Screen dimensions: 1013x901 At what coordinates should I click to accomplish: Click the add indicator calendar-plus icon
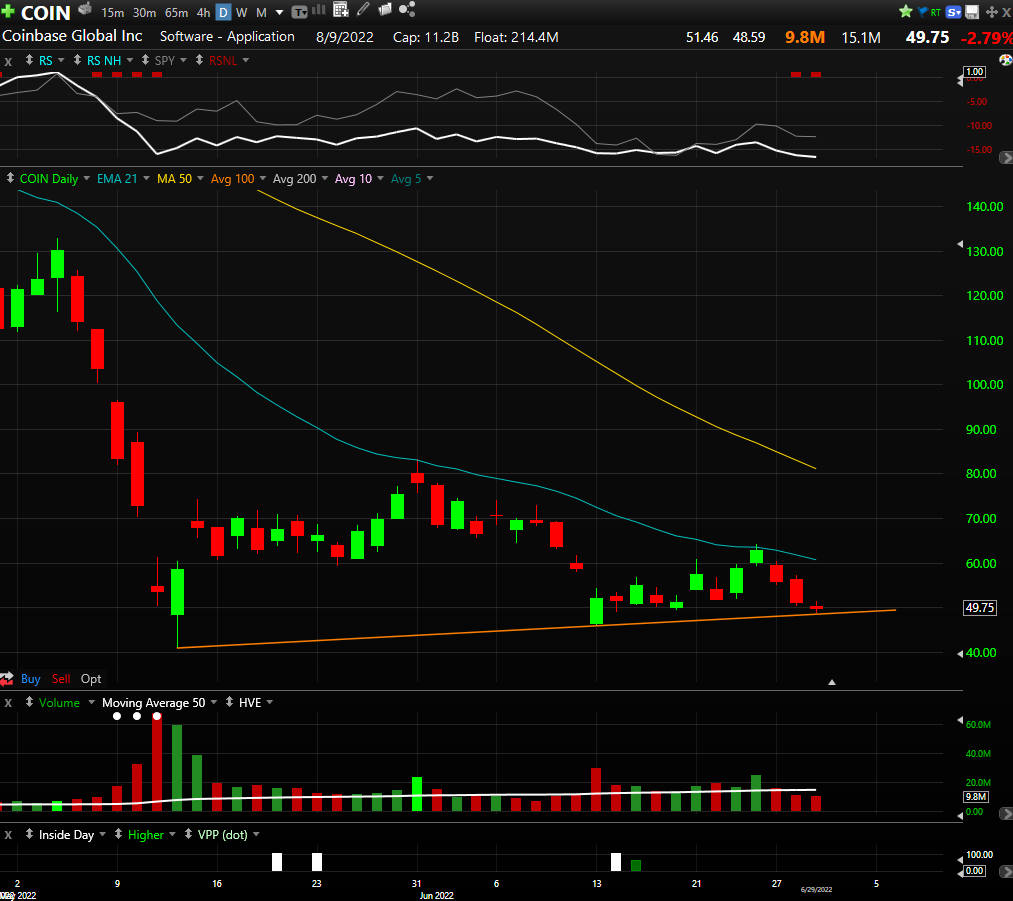coord(340,9)
